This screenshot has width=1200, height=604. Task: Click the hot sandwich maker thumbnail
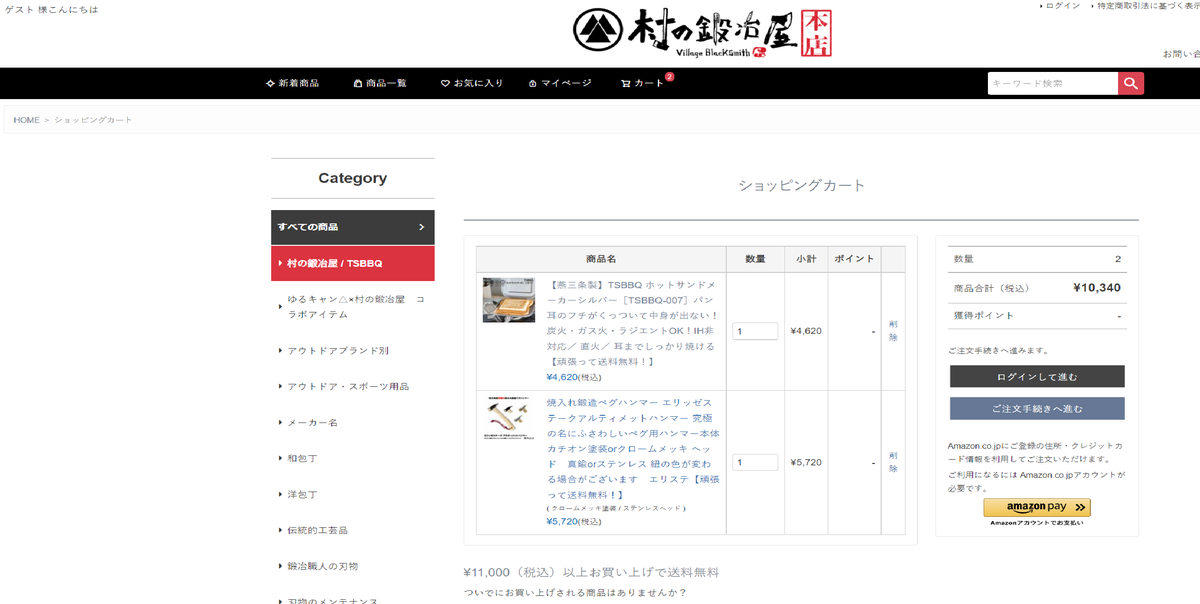click(509, 300)
